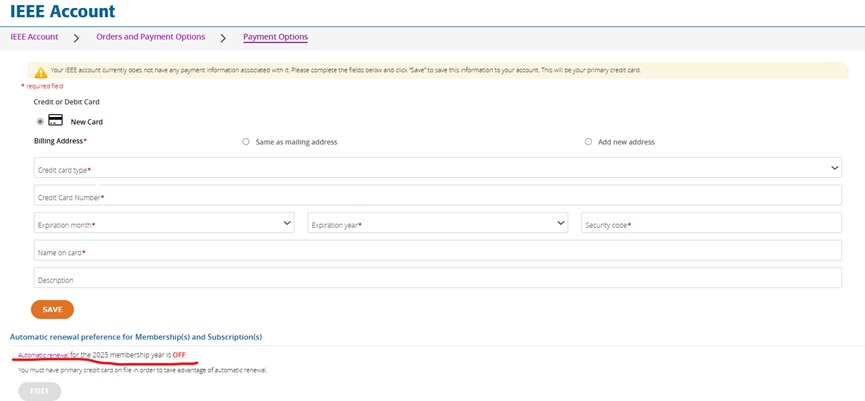Image resolution: width=865 pixels, height=401 pixels.
Task: Click the Payment Options breadcrumb
Action: (x=275, y=37)
